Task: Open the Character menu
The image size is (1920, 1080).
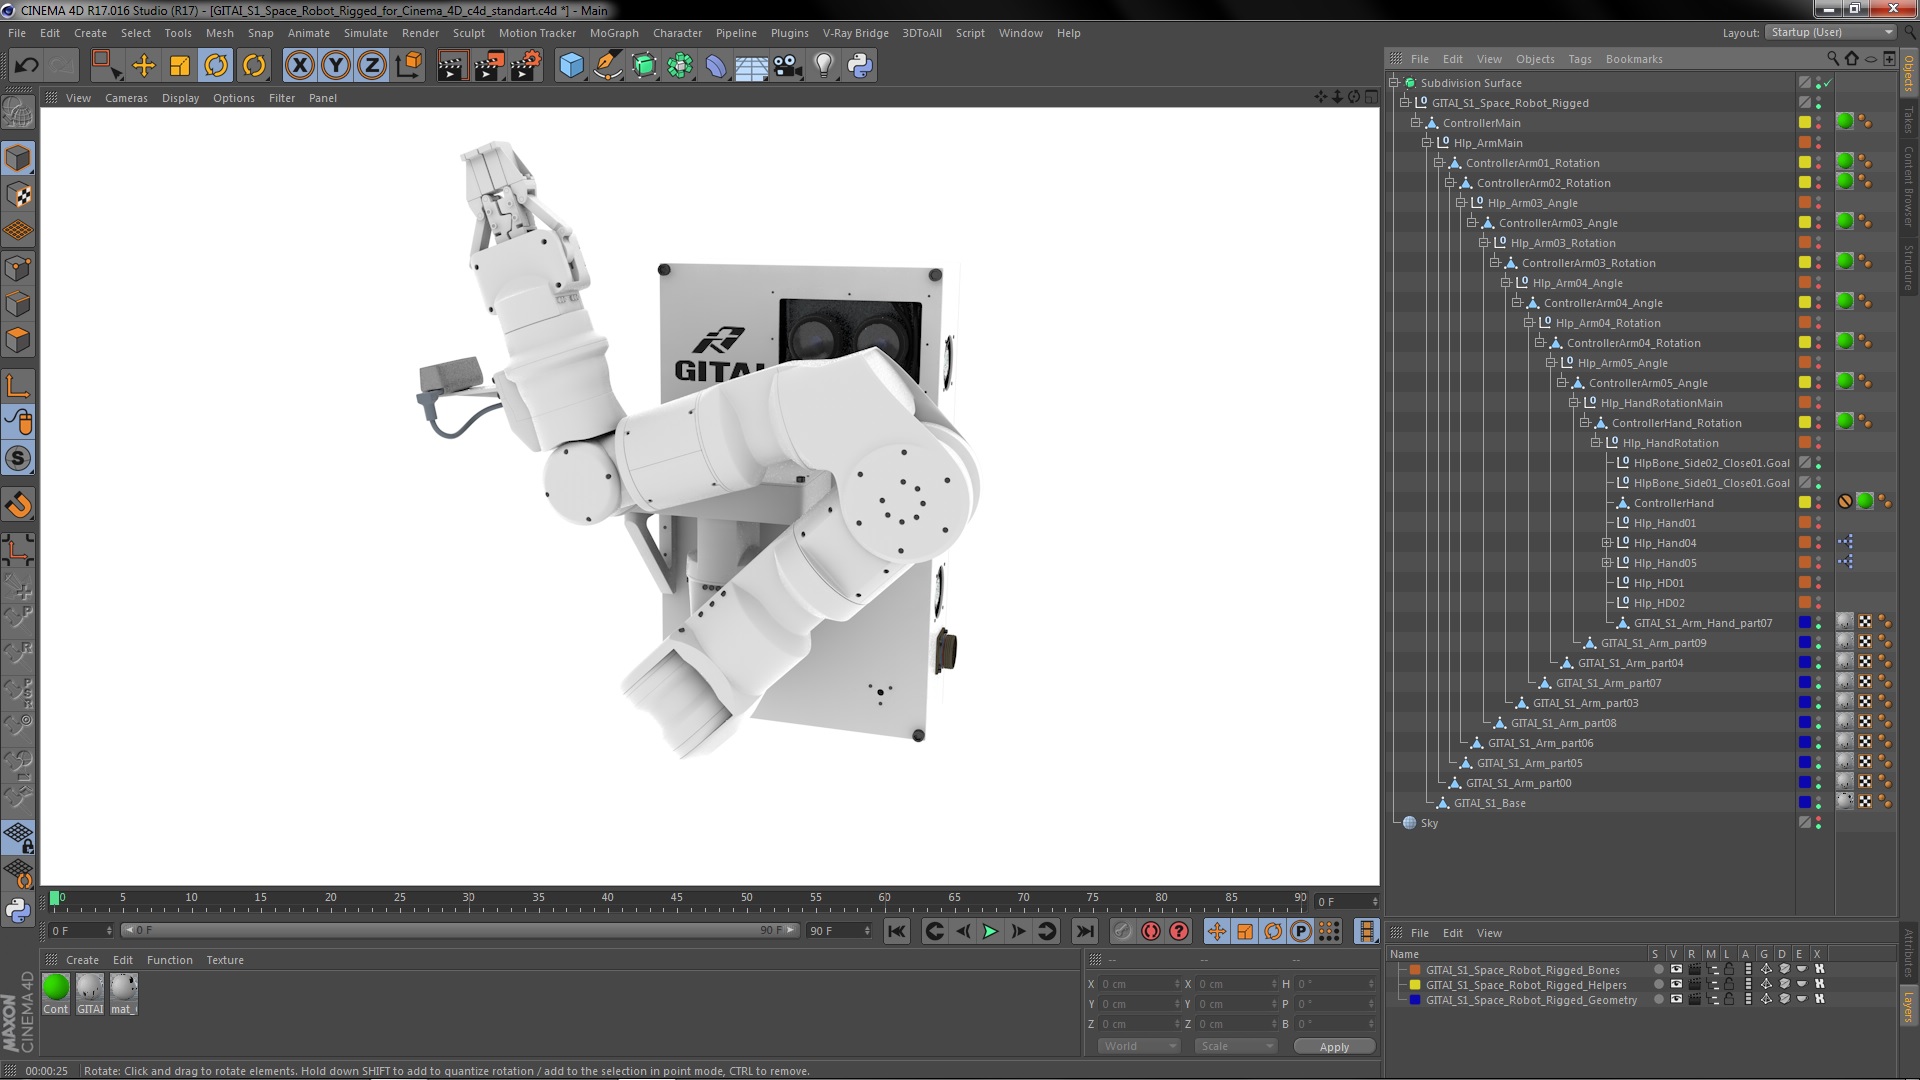Action: [675, 32]
